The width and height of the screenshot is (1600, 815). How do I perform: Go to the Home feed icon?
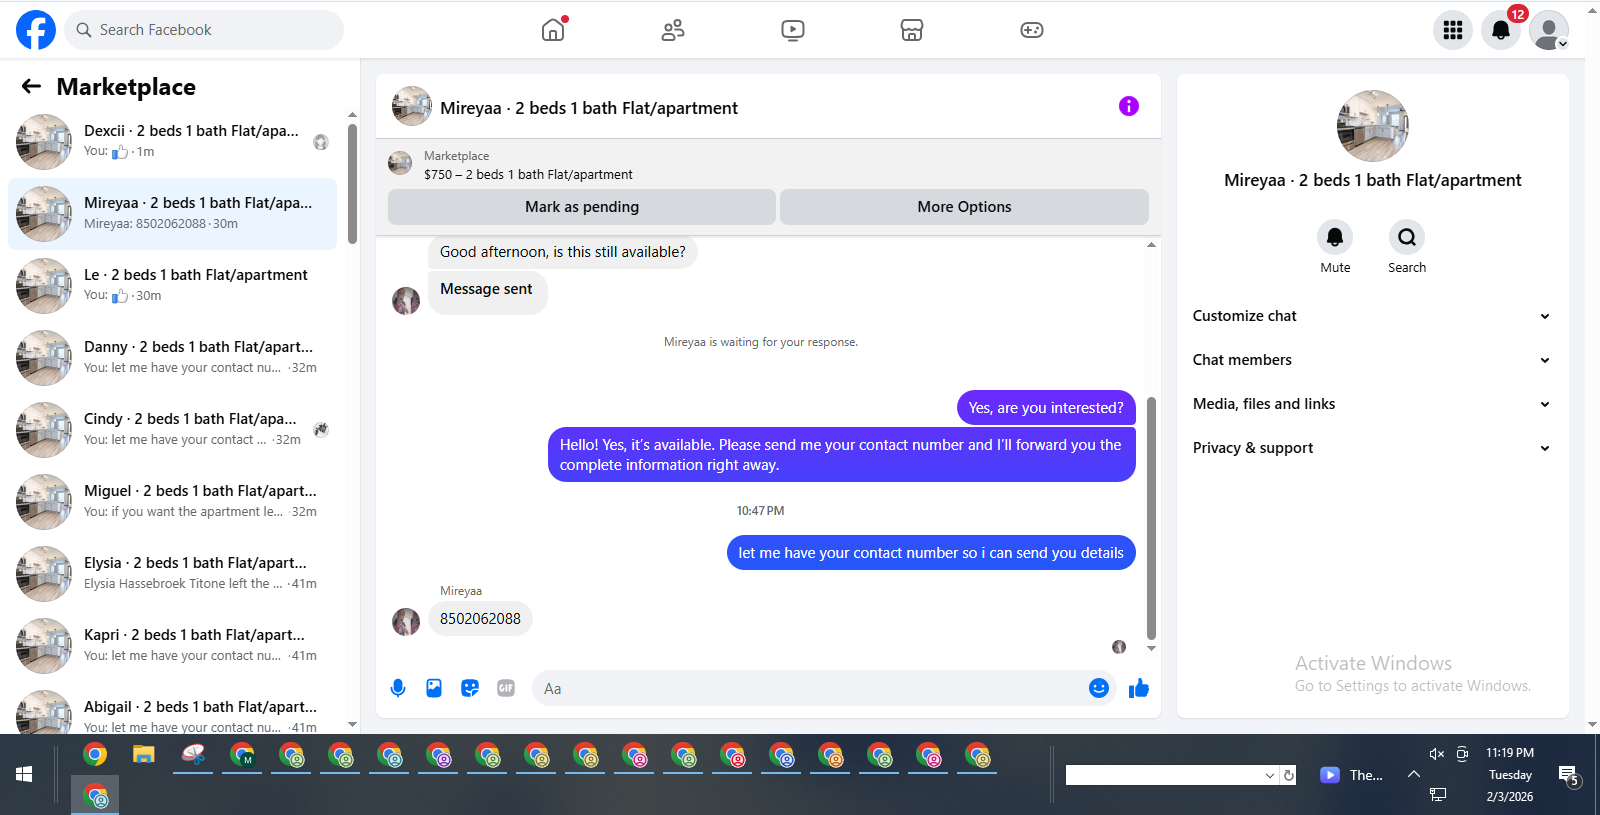[553, 30]
